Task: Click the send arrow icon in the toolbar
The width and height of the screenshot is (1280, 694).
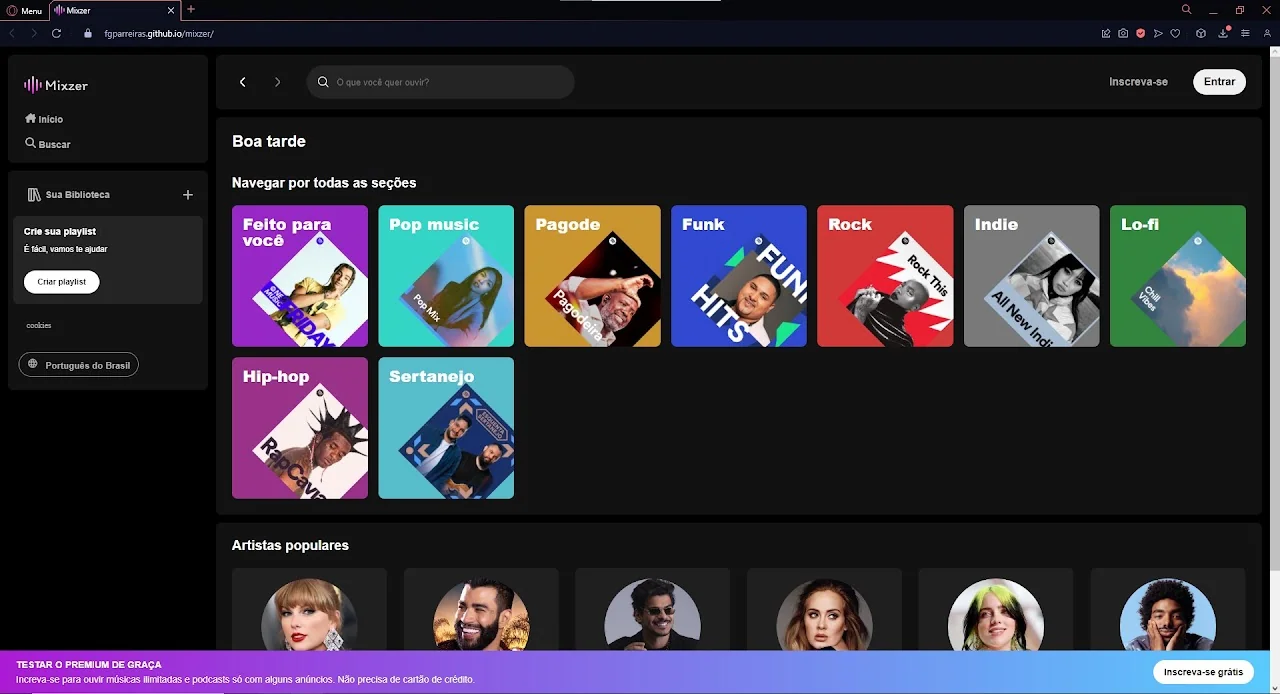Action: 1158,33
